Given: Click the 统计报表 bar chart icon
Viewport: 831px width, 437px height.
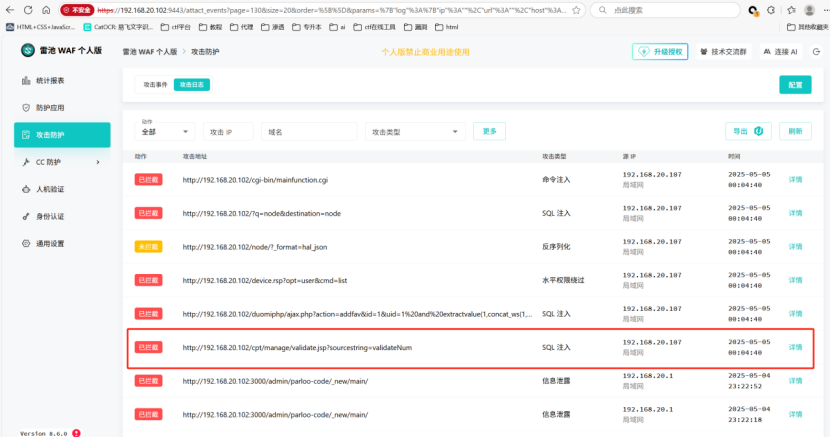Looking at the screenshot, I should (x=26, y=81).
